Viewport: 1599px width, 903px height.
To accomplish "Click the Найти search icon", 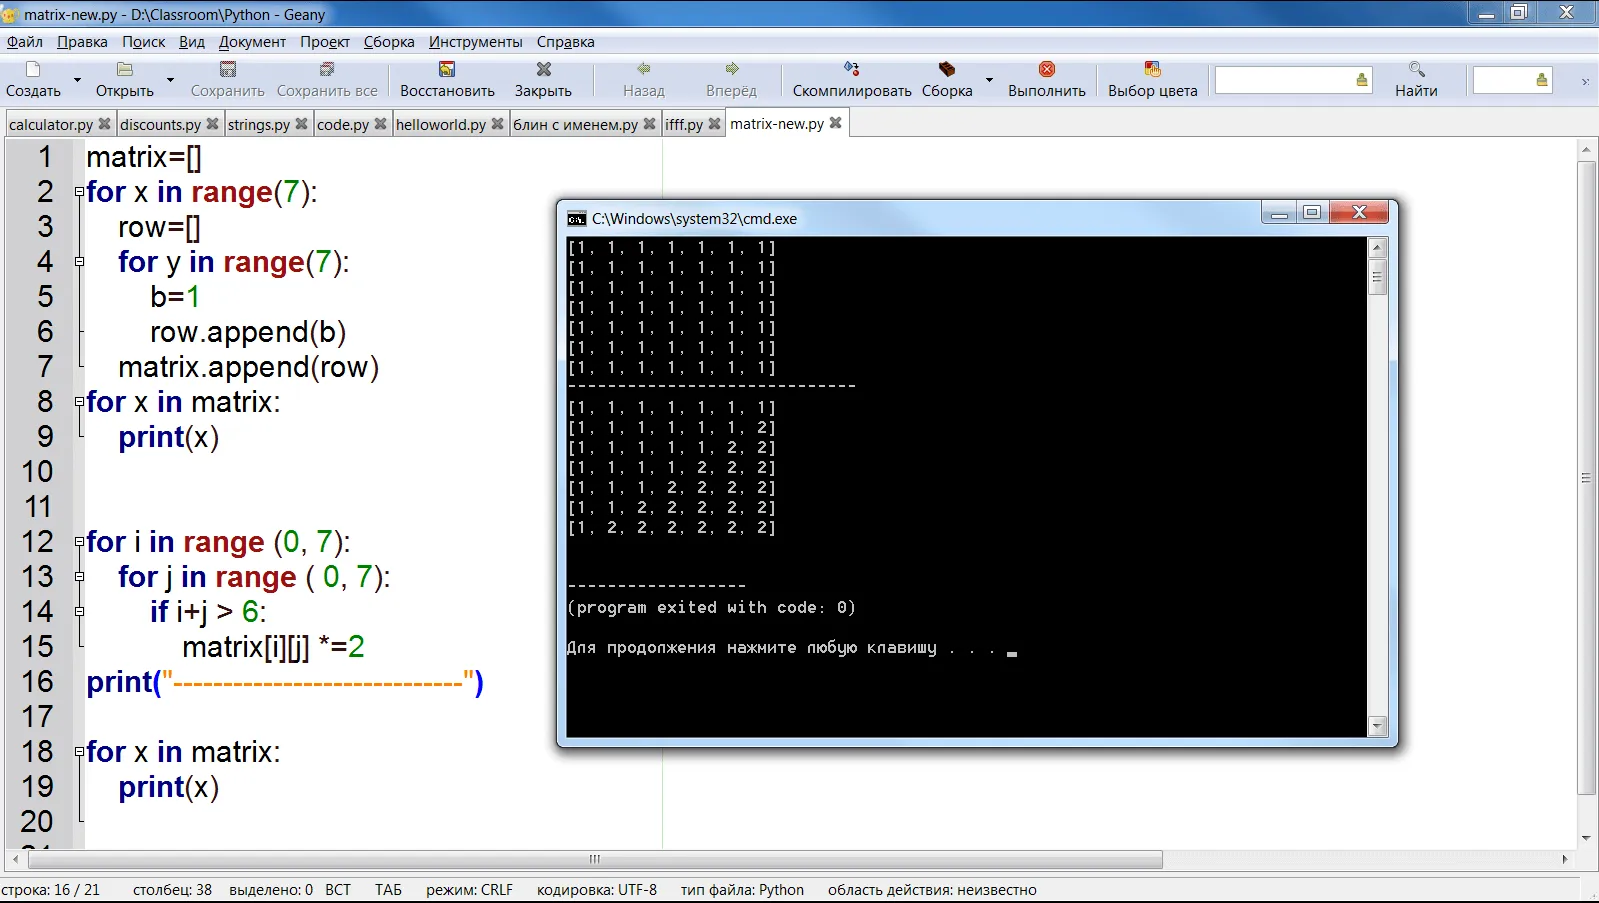I will click(1416, 69).
